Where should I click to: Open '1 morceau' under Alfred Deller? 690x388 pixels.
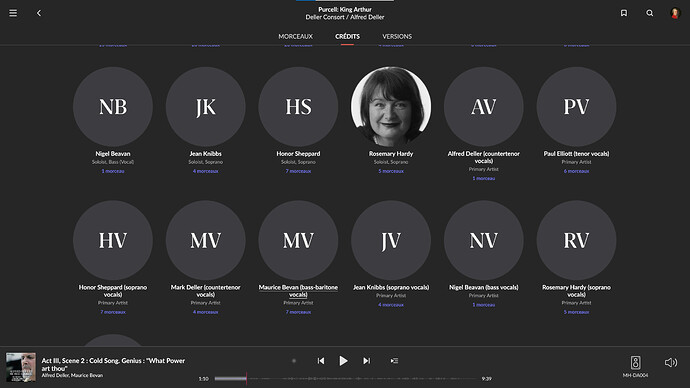[484, 178]
